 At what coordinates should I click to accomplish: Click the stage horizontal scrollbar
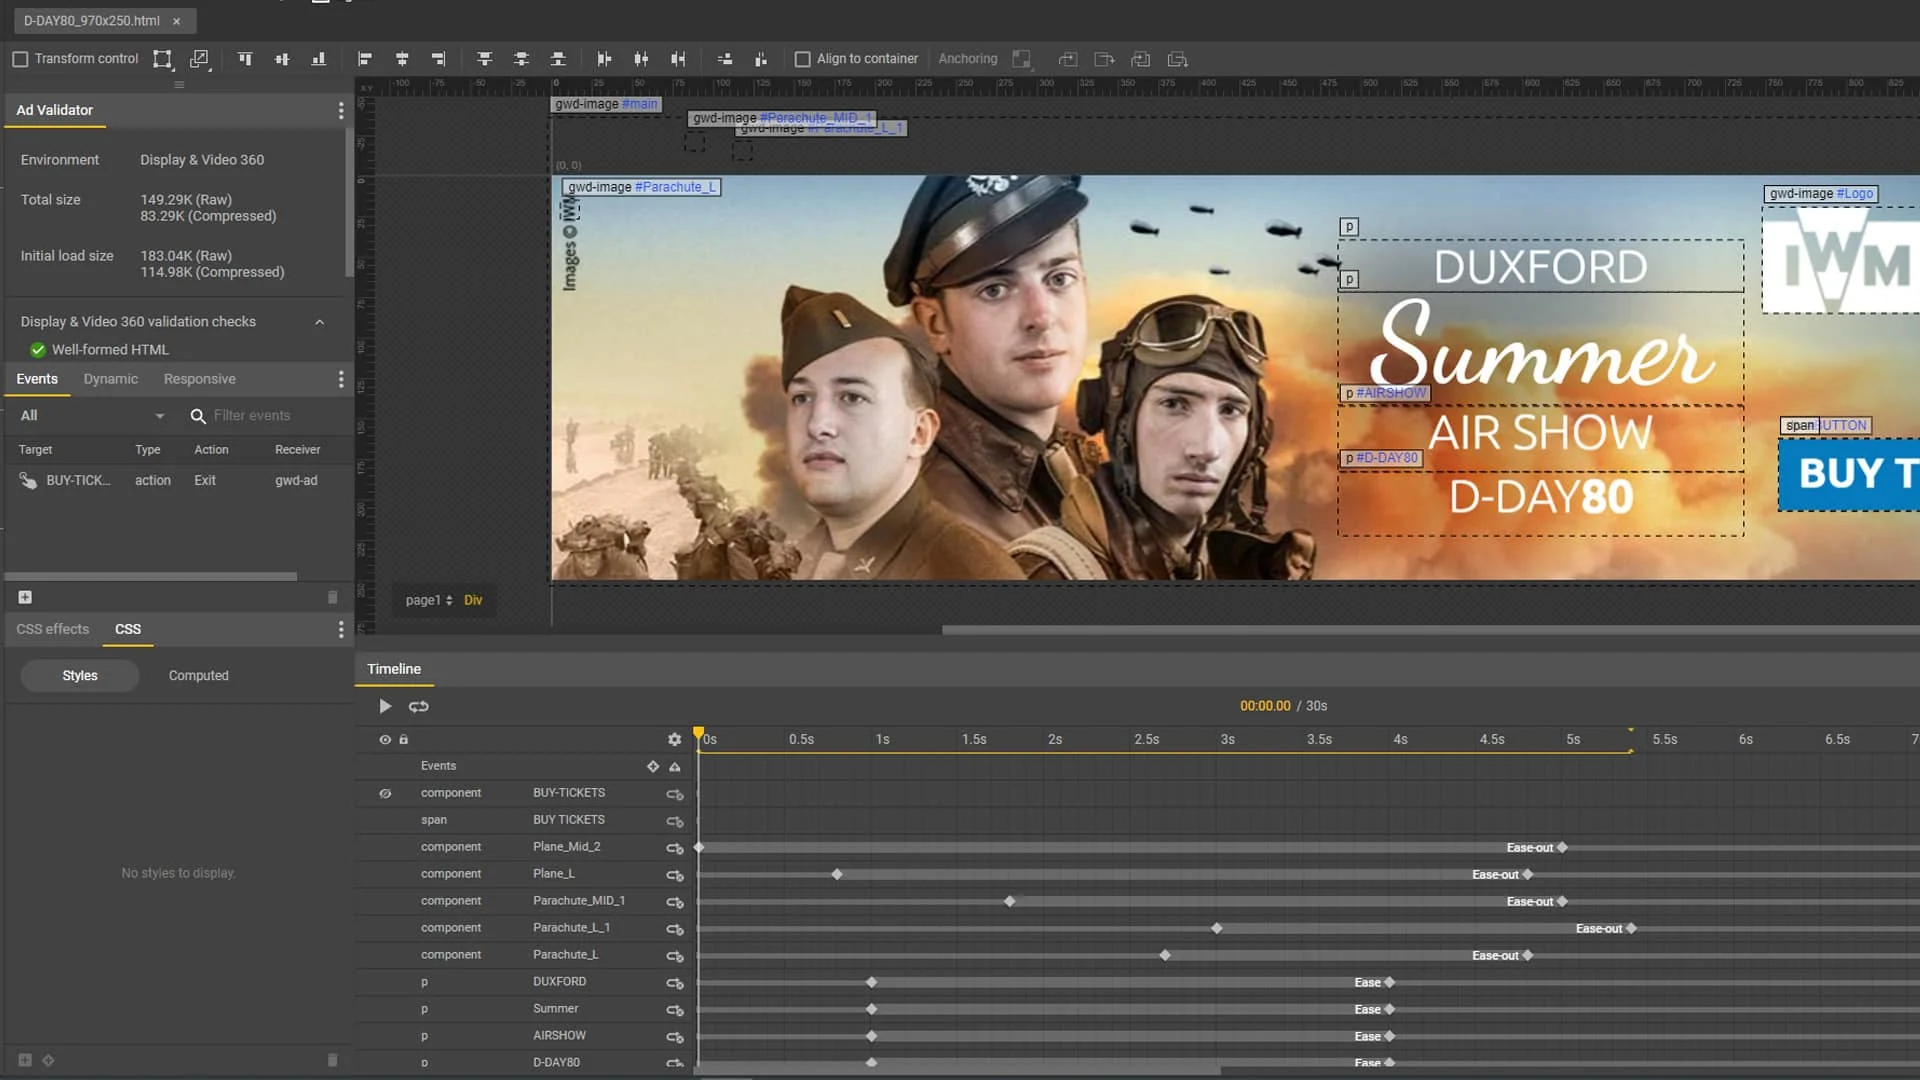pos(1430,630)
